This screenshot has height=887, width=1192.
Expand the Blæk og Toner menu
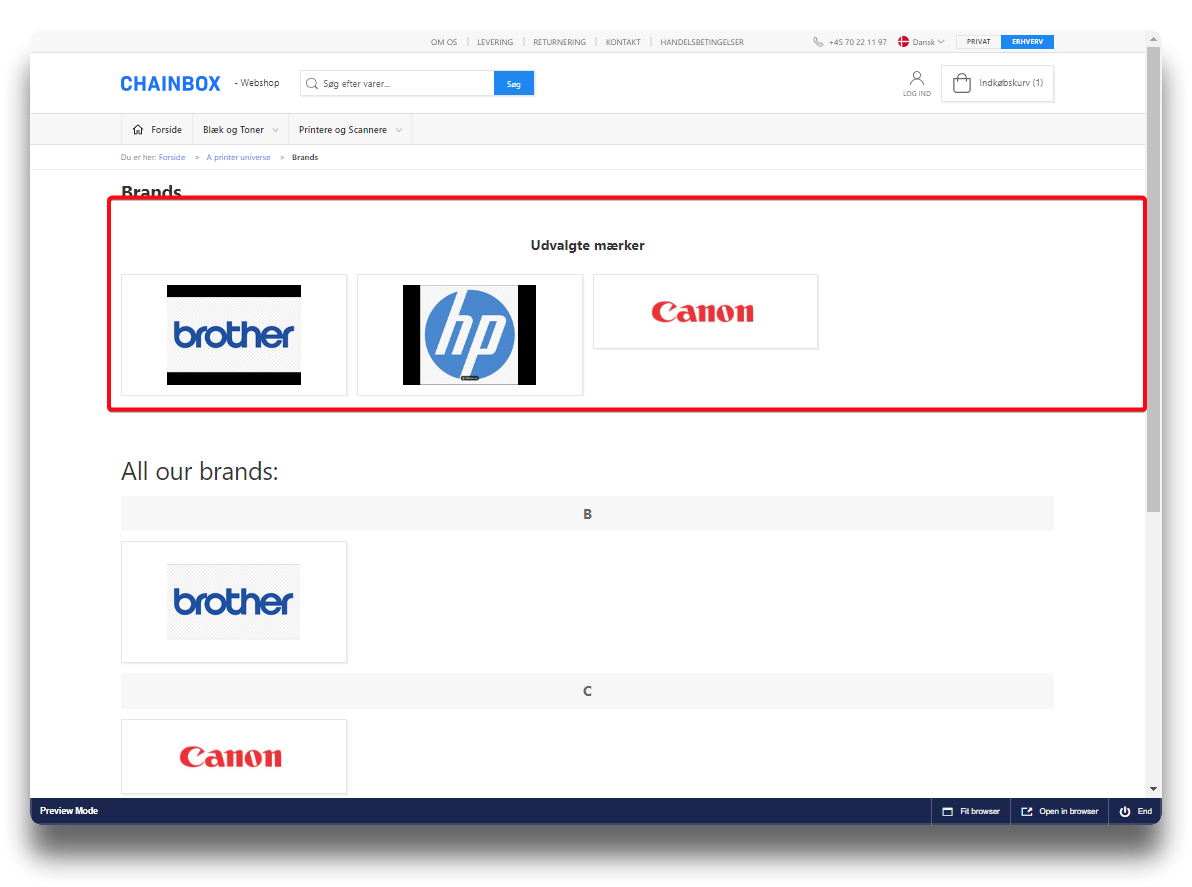[240, 130]
